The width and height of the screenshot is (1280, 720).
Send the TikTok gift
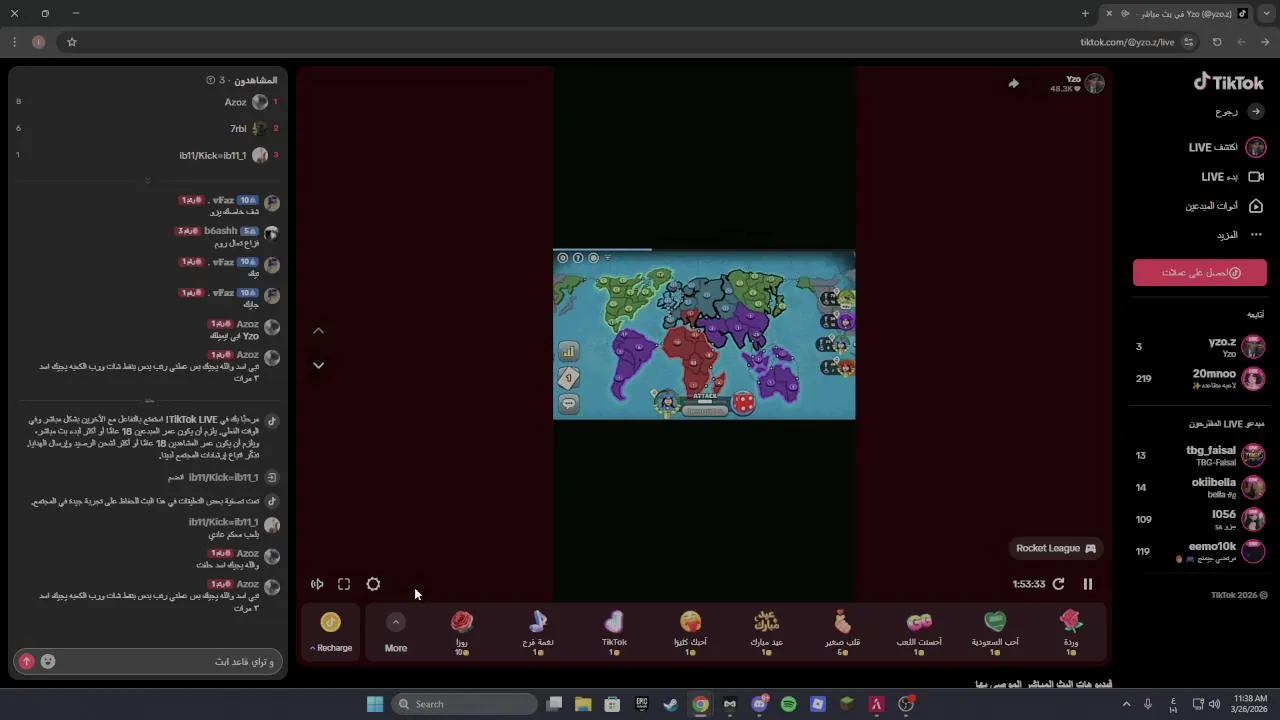coord(614,633)
